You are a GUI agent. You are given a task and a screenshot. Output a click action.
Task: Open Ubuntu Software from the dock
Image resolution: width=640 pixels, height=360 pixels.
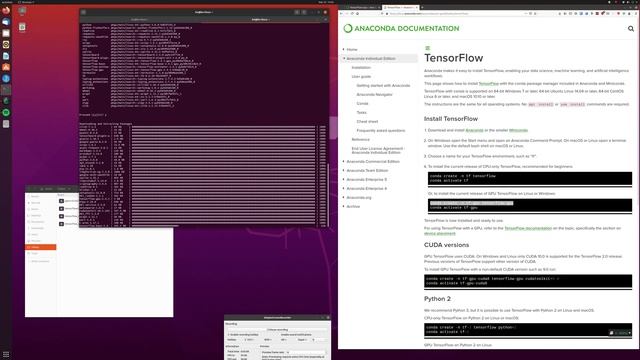[6, 67]
